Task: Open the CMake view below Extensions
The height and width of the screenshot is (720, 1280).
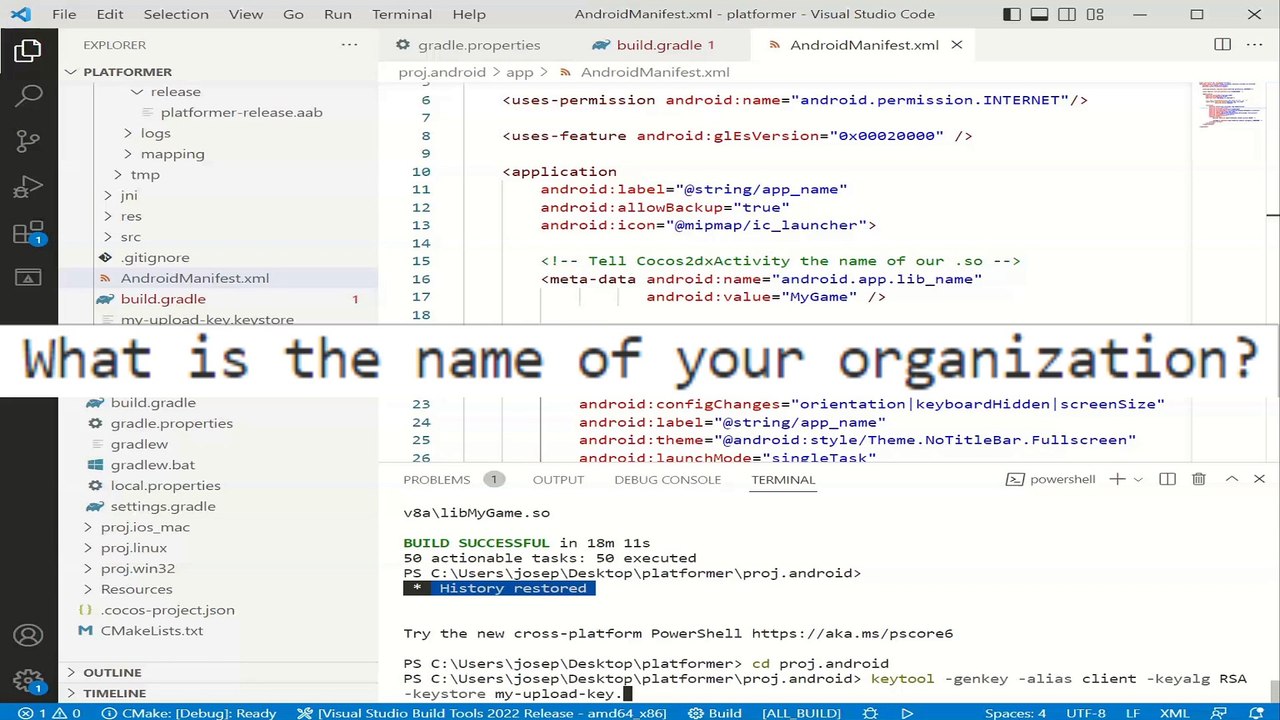Action: (28, 279)
